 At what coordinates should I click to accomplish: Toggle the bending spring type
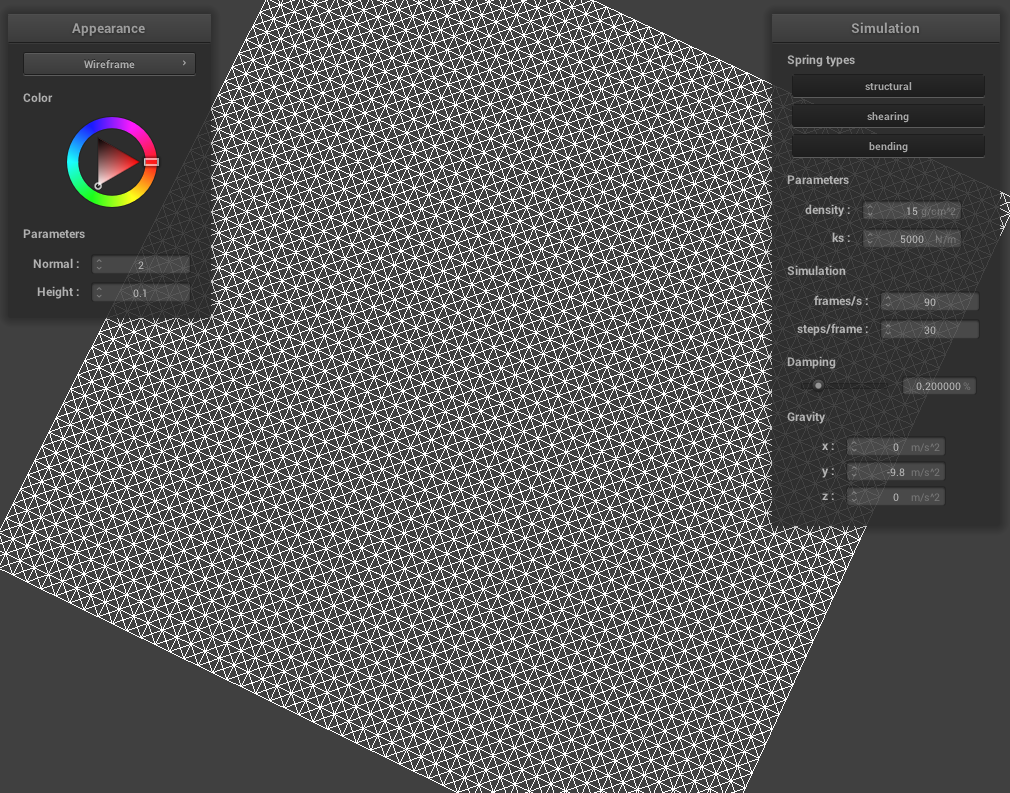click(x=888, y=147)
